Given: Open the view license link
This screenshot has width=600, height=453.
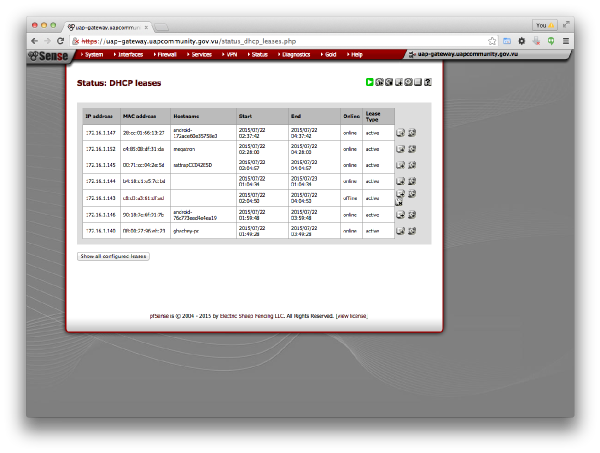Looking at the screenshot, I should (x=352, y=316).
